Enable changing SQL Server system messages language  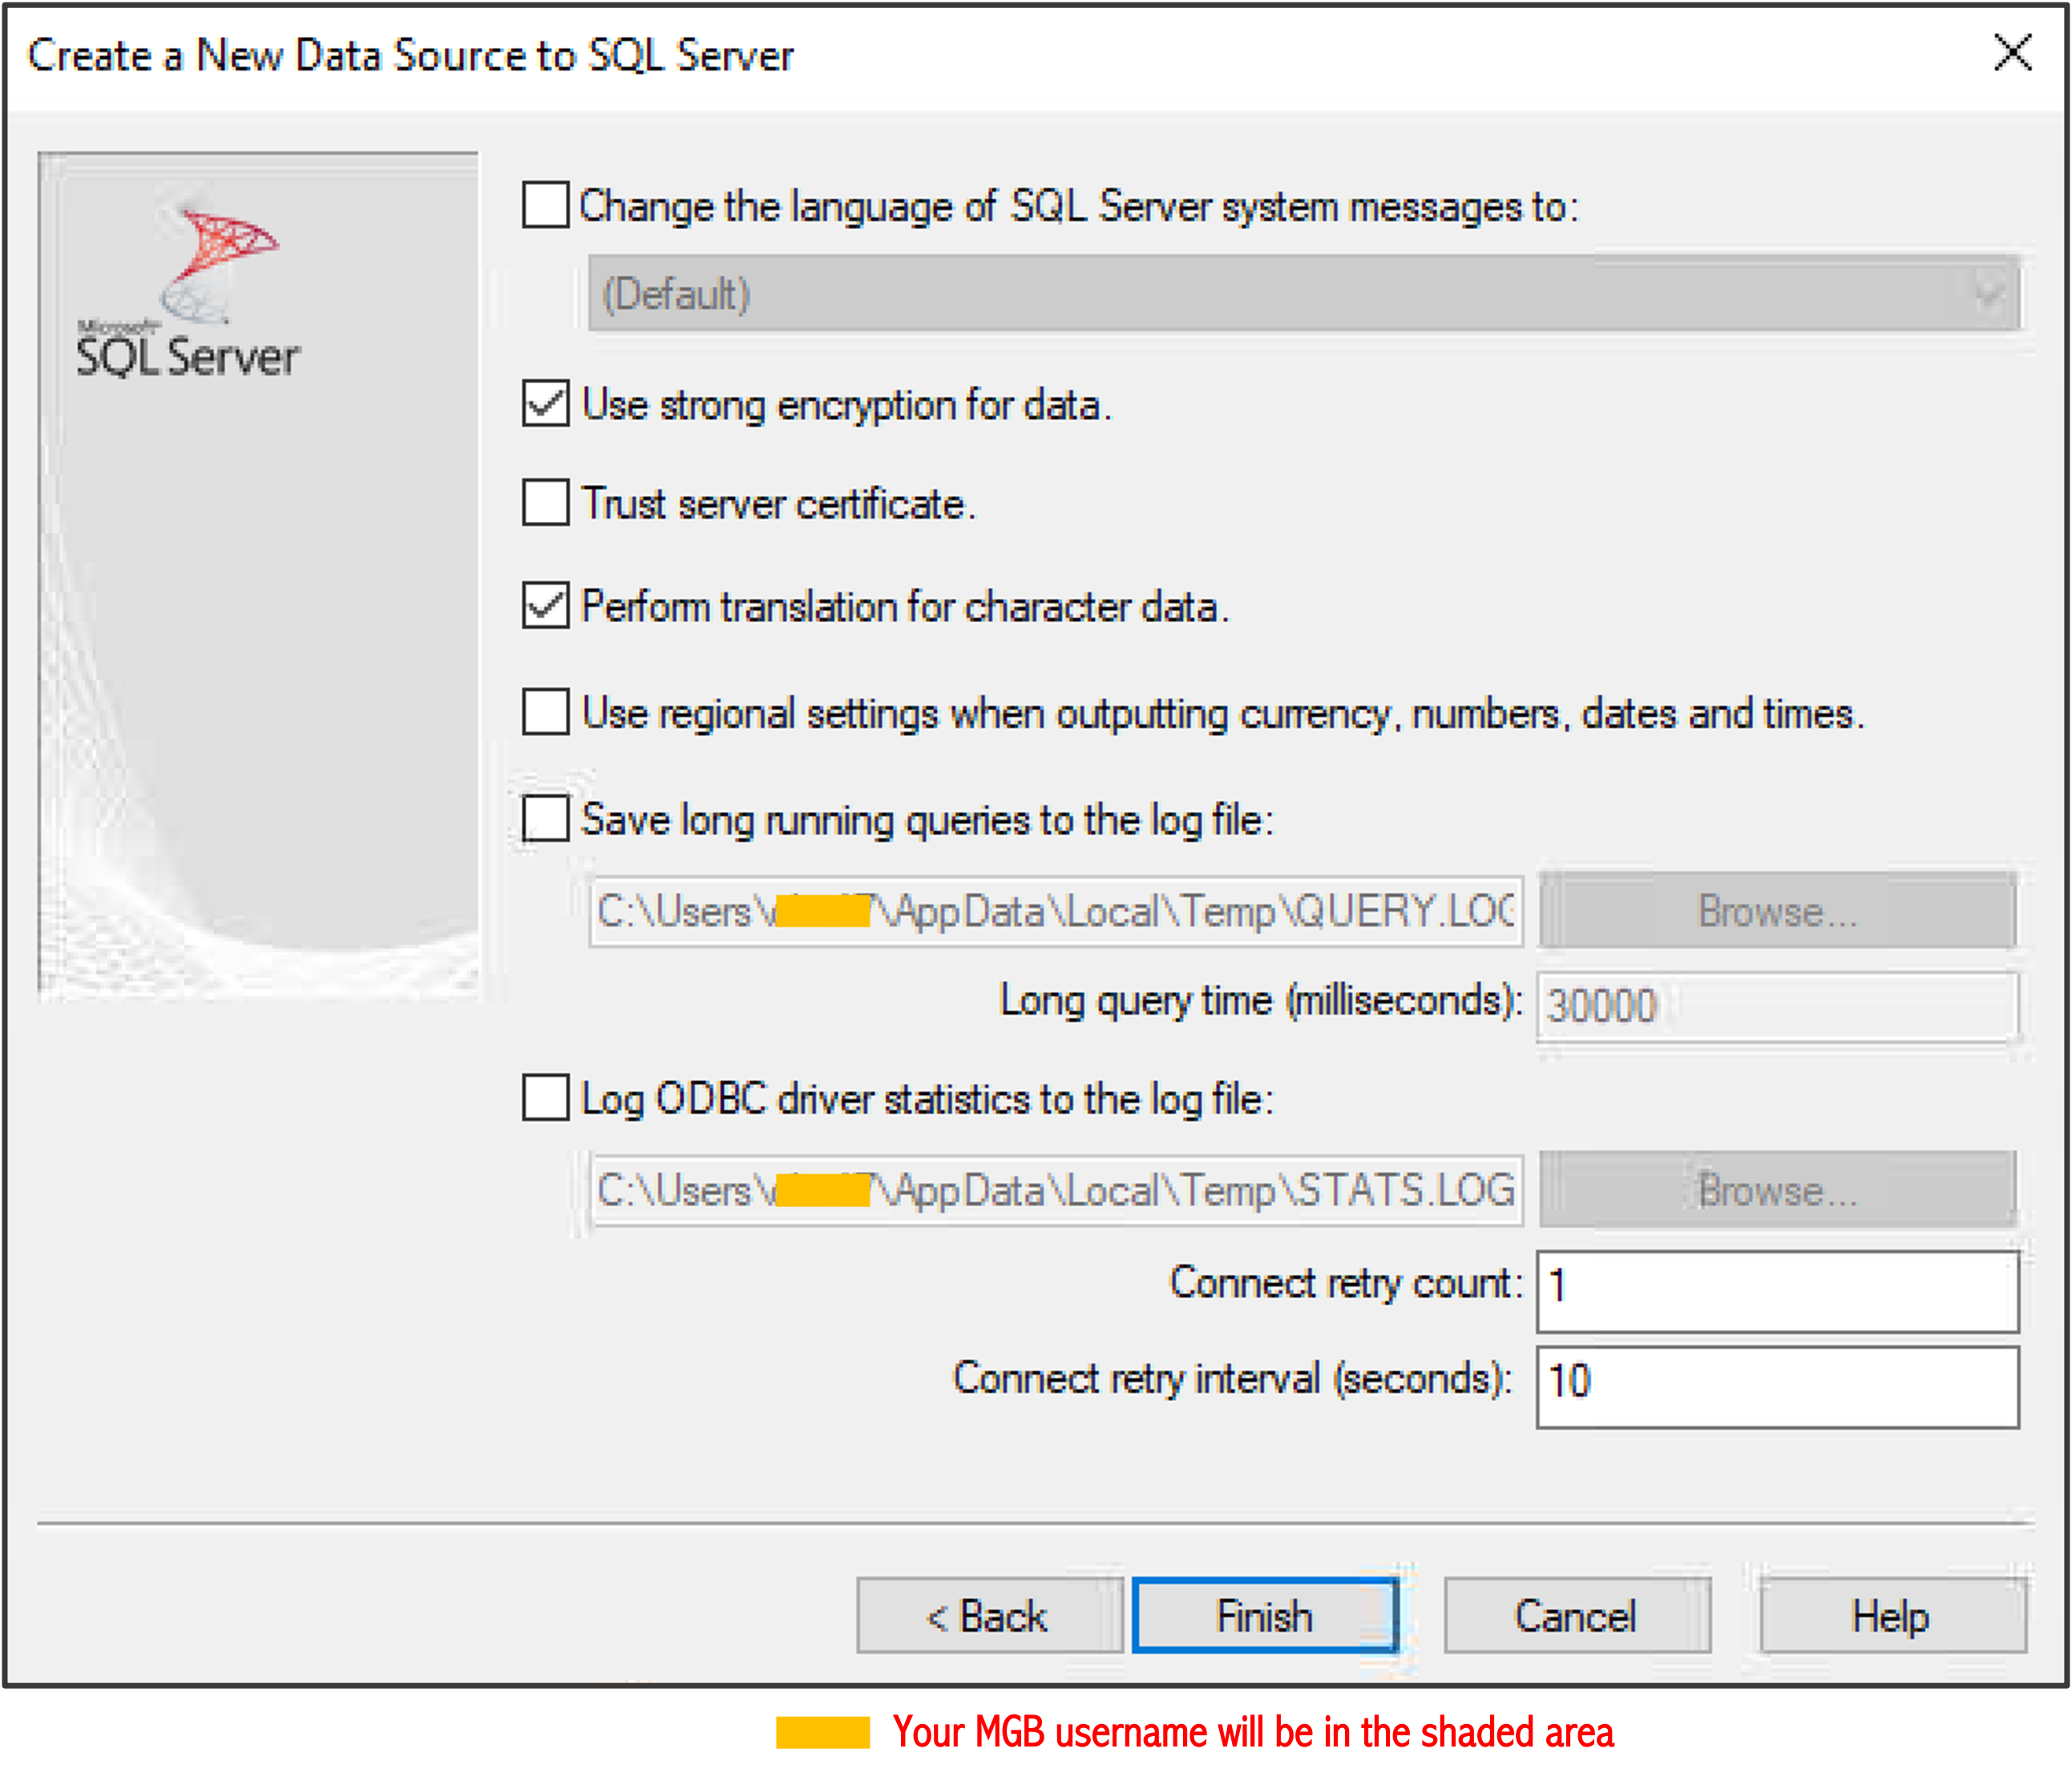[546, 205]
